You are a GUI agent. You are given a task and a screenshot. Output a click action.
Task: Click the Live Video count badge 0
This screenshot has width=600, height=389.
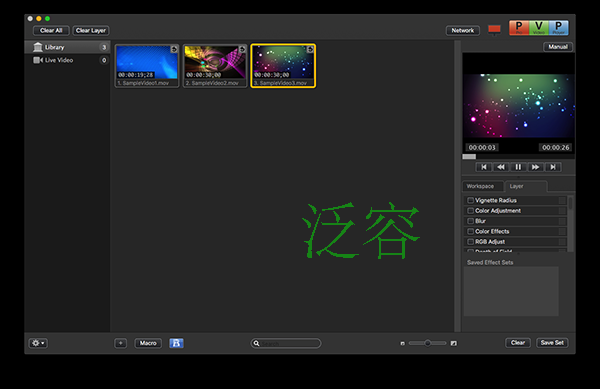104,60
